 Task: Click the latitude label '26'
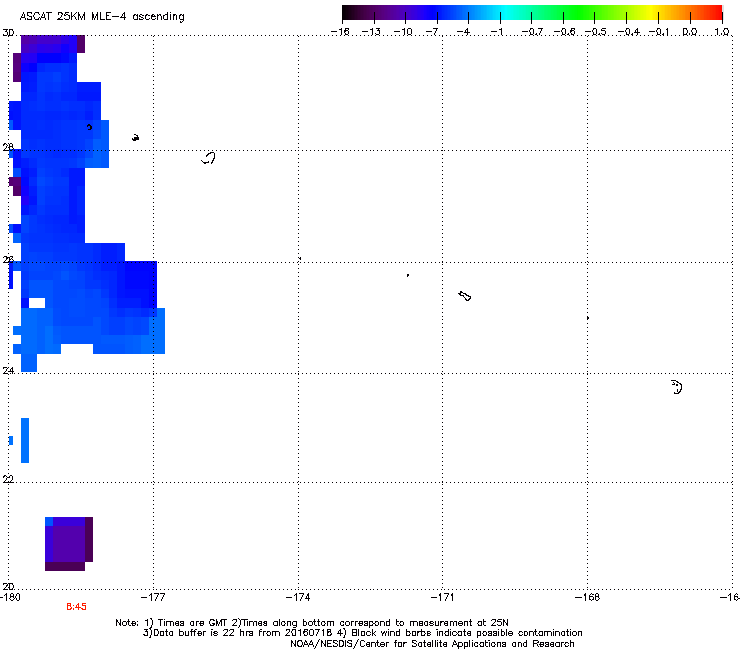pos(8,260)
